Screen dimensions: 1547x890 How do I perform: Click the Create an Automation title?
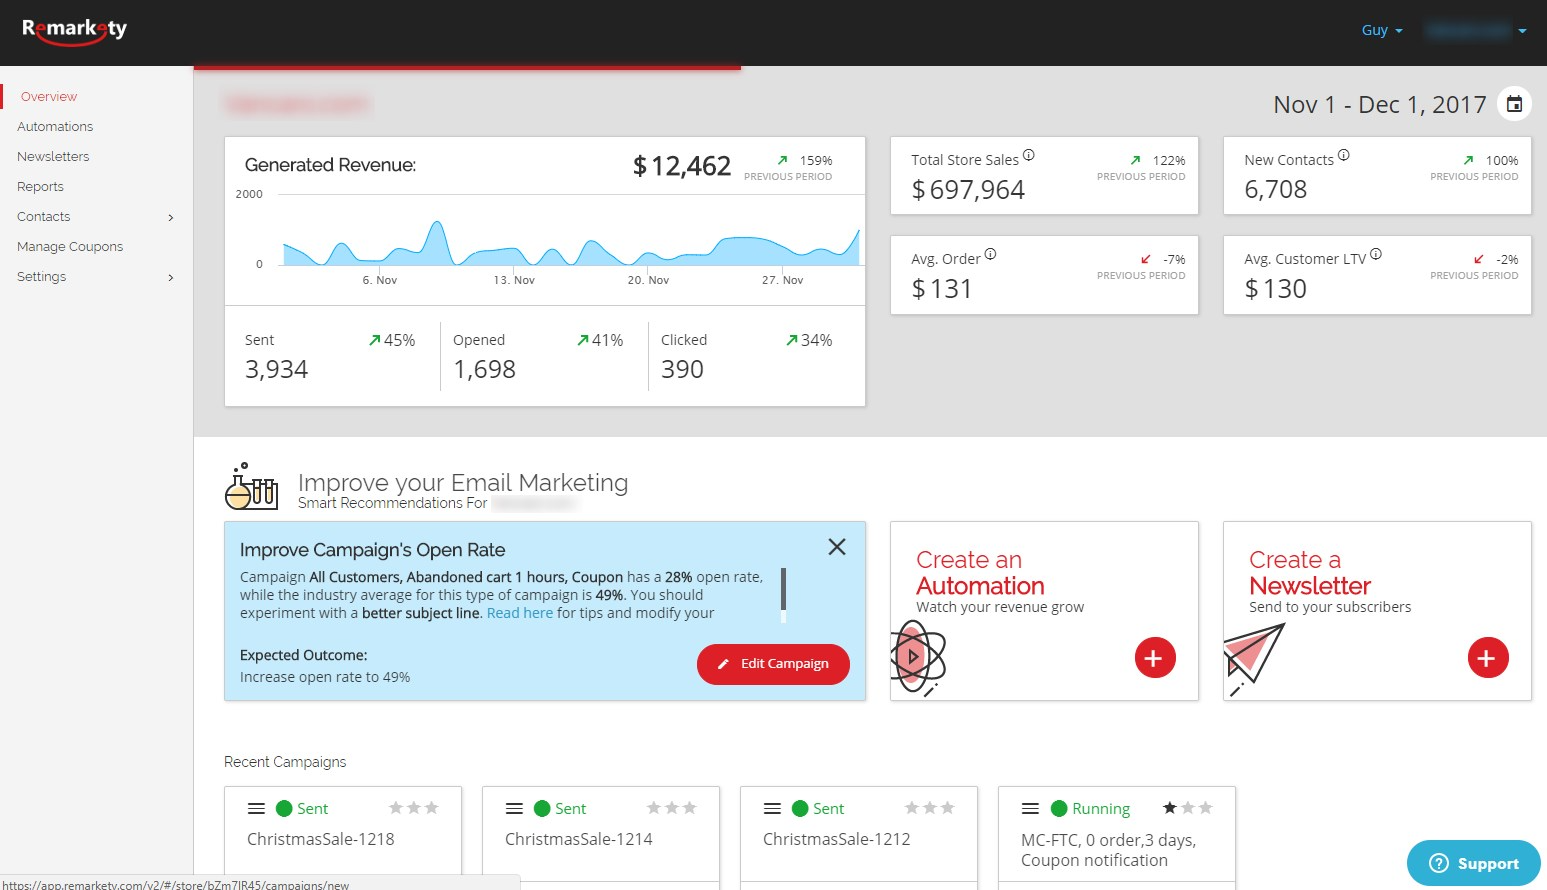[x=980, y=573]
